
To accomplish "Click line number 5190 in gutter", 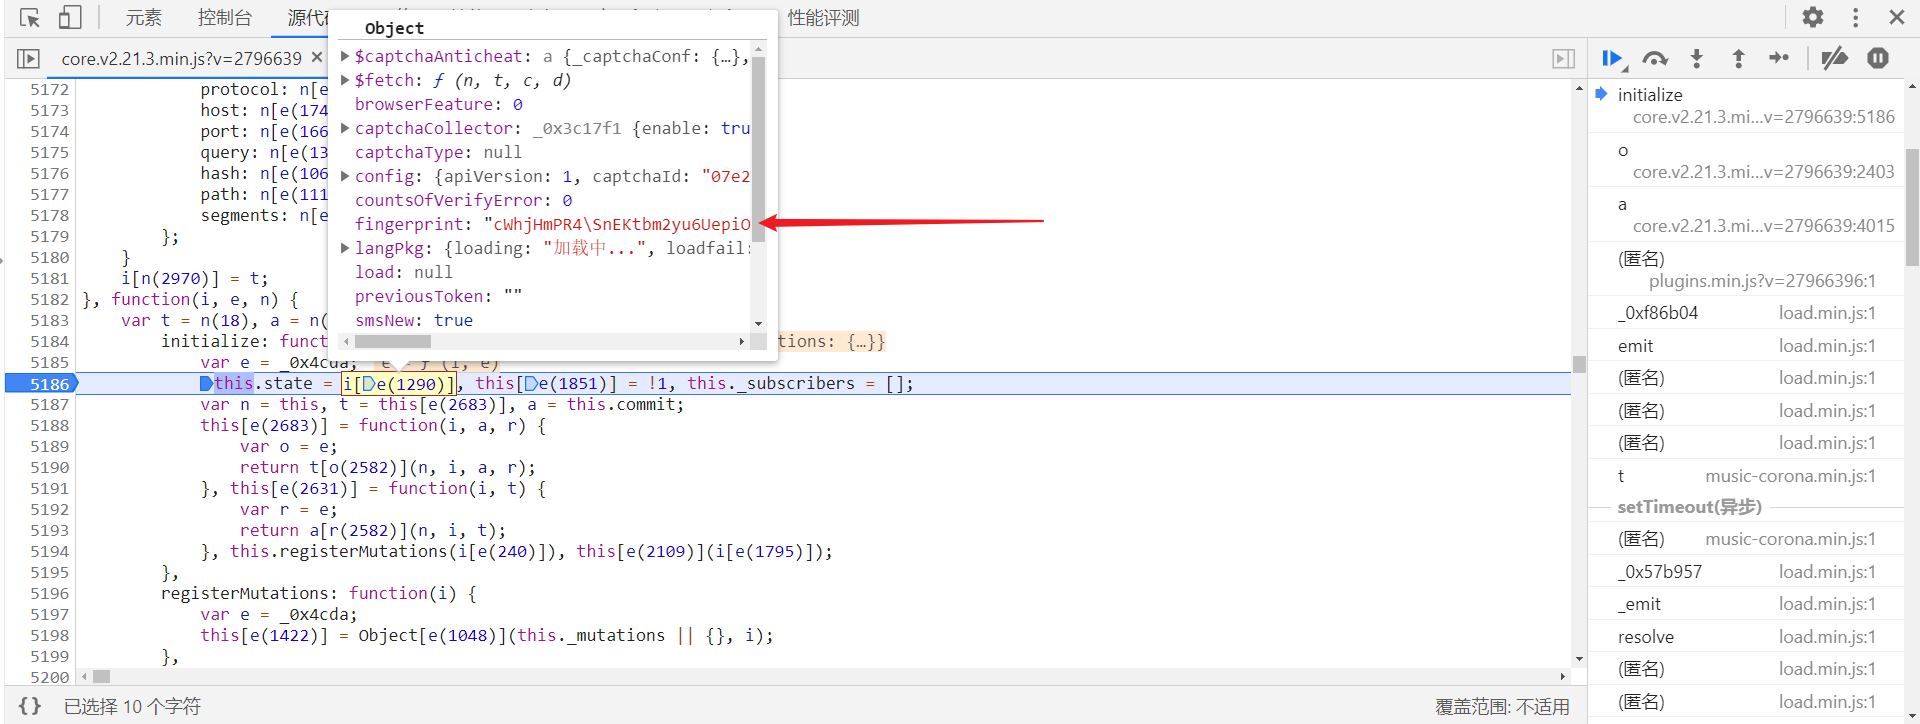I will click(49, 467).
